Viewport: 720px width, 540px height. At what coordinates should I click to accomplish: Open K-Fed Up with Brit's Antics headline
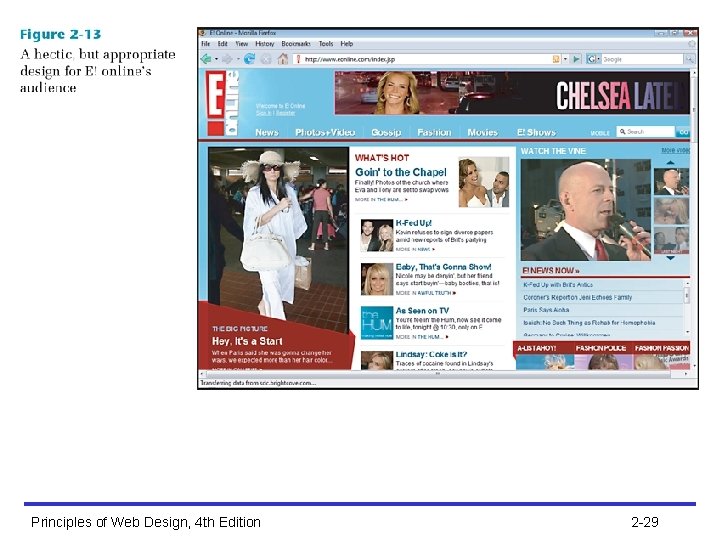(x=558, y=285)
